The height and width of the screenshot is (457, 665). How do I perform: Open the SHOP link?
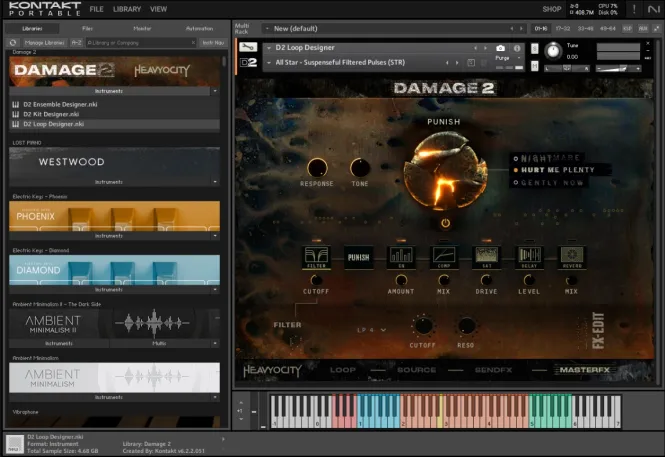(552, 9)
